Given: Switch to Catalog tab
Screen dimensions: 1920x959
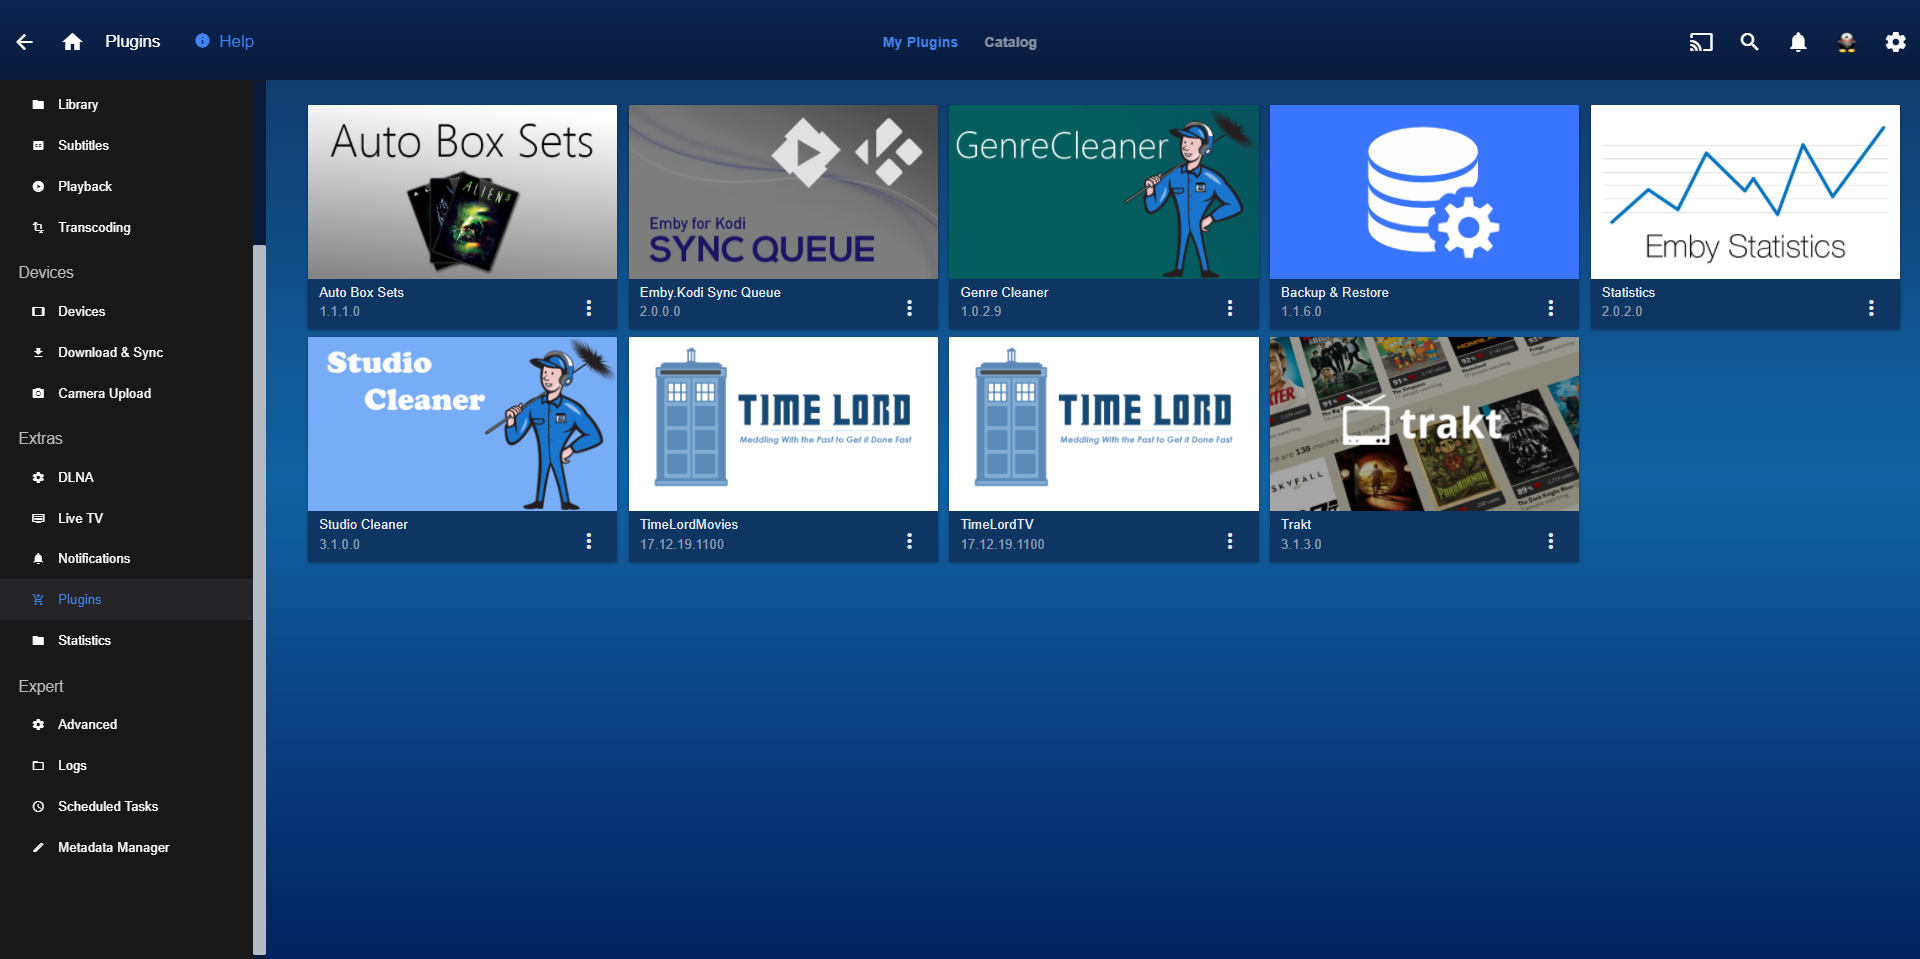Looking at the screenshot, I should (x=1010, y=42).
